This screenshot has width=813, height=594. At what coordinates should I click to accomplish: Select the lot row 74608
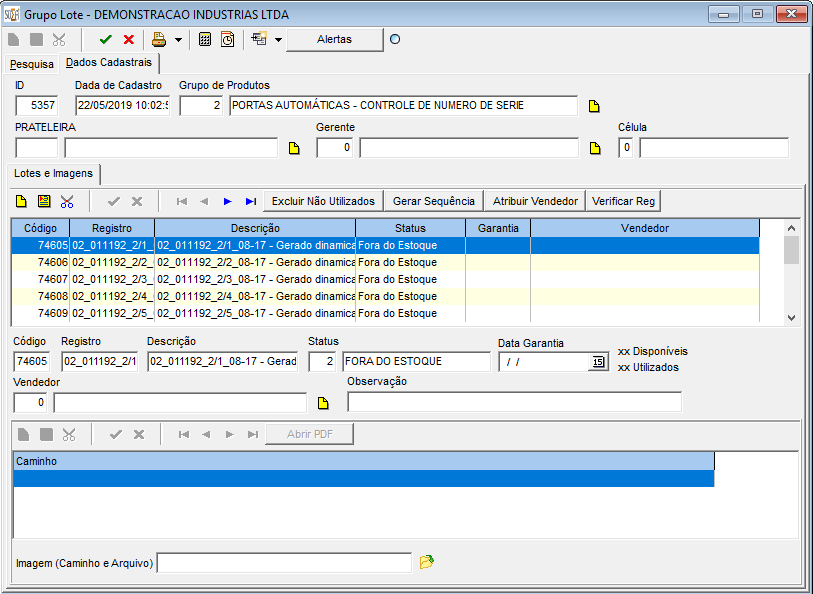[x=385, y=296]
